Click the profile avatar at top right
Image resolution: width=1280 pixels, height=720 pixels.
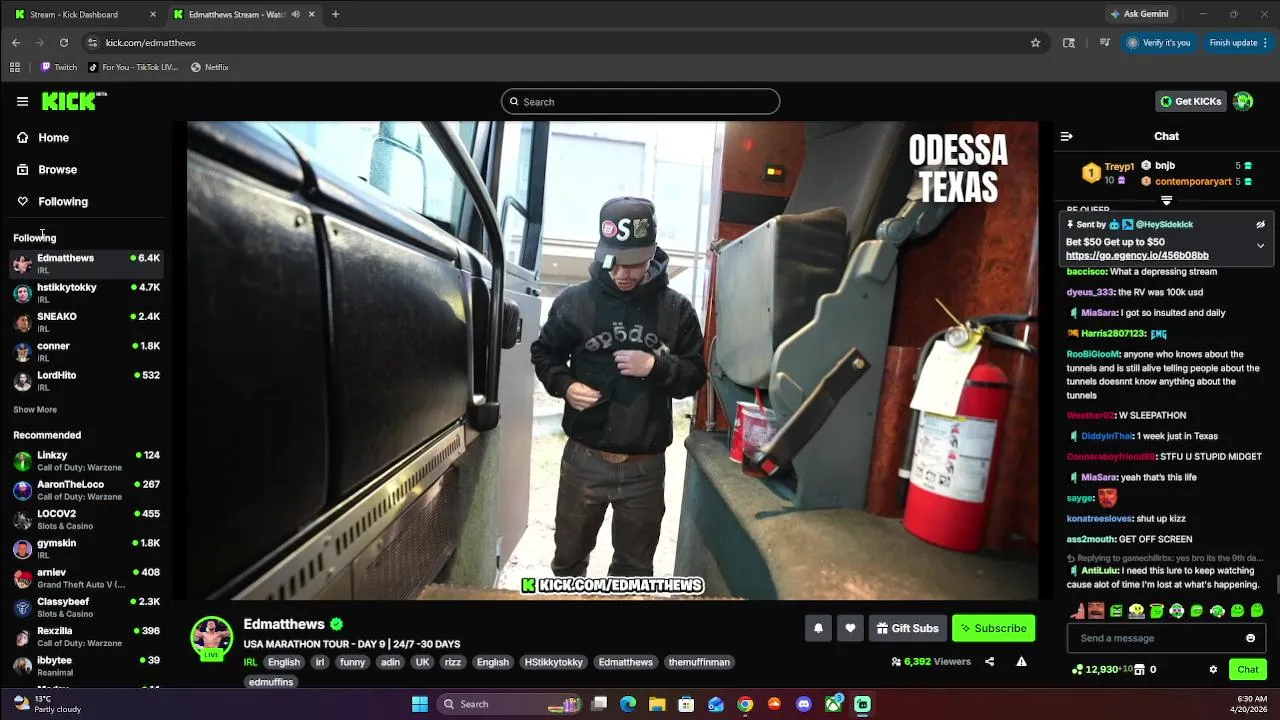coord(1243,101)
